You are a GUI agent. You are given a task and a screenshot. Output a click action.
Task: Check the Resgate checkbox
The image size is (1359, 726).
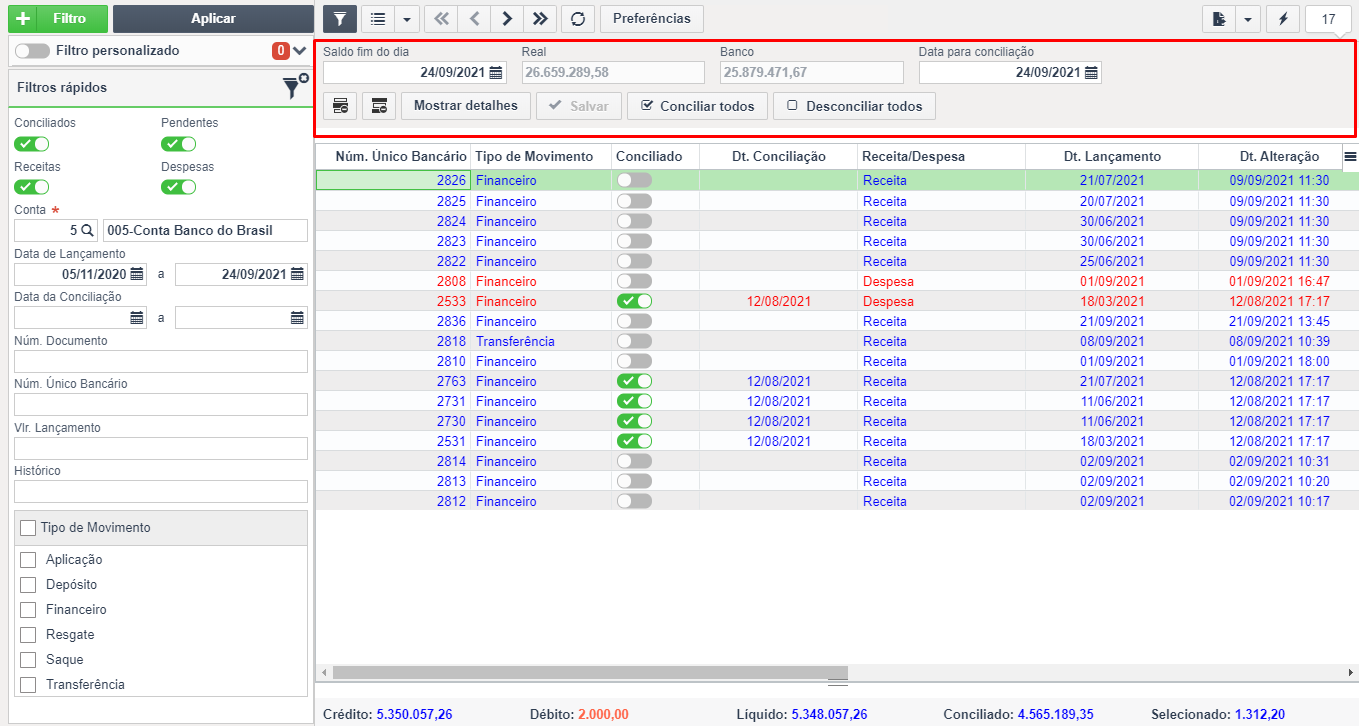28,635
